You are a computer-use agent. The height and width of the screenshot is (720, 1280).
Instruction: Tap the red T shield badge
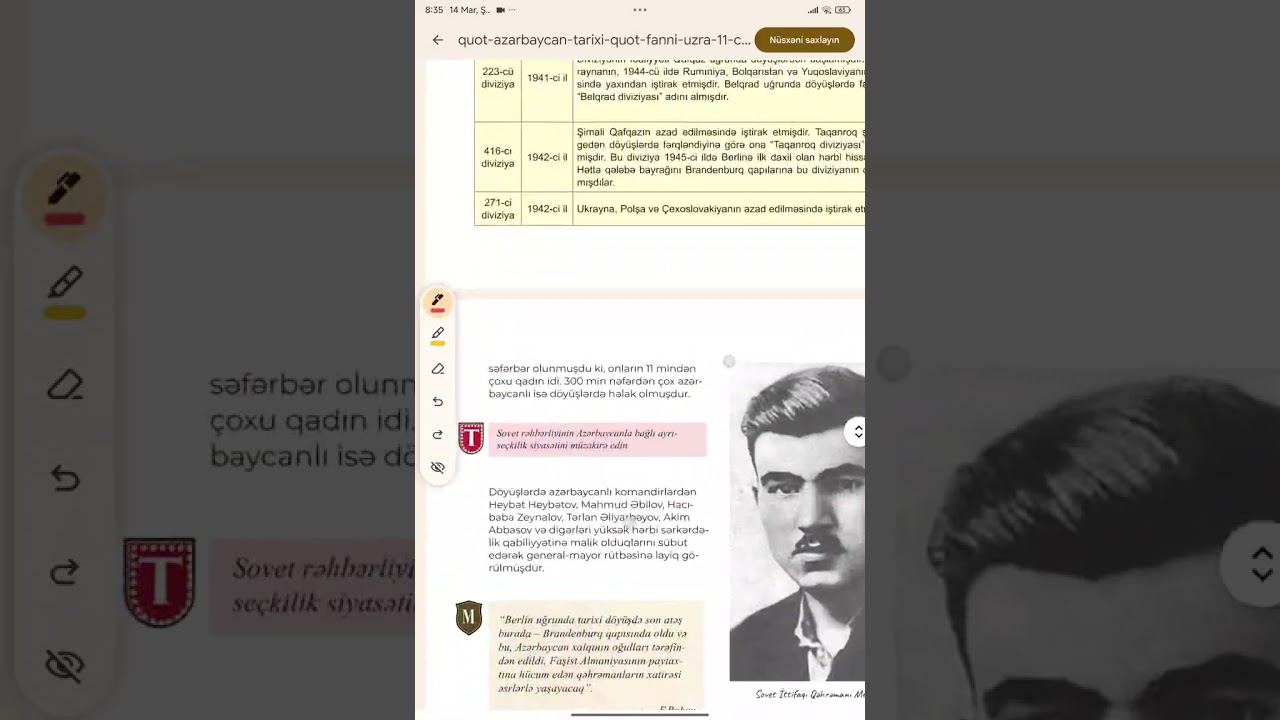coord(471,438)
